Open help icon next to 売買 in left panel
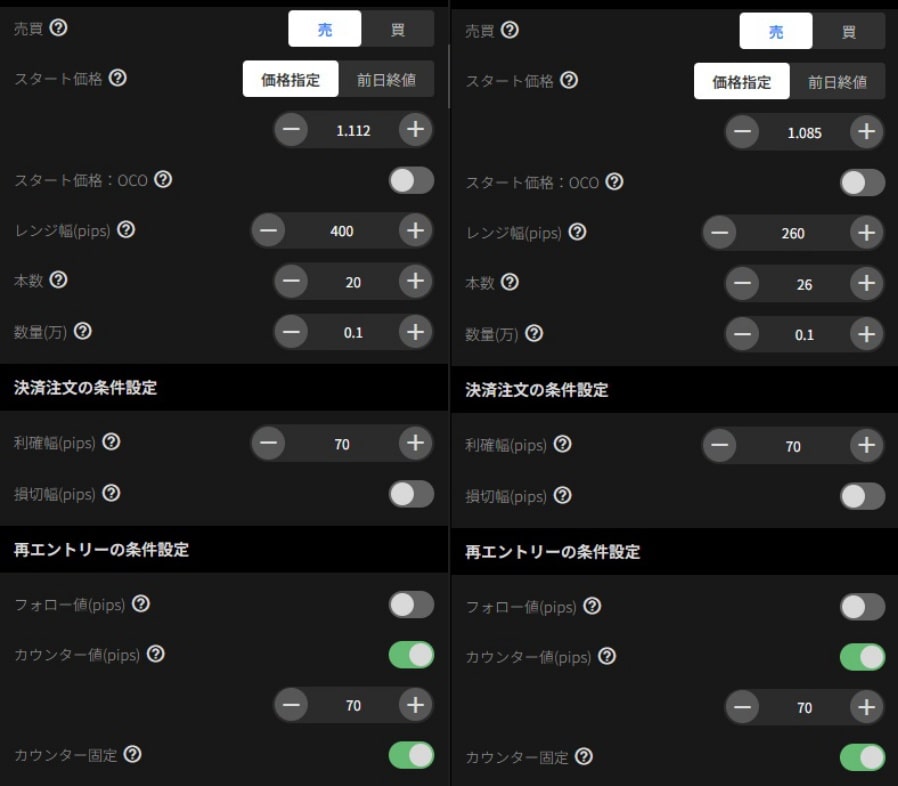 pos(58,27)
